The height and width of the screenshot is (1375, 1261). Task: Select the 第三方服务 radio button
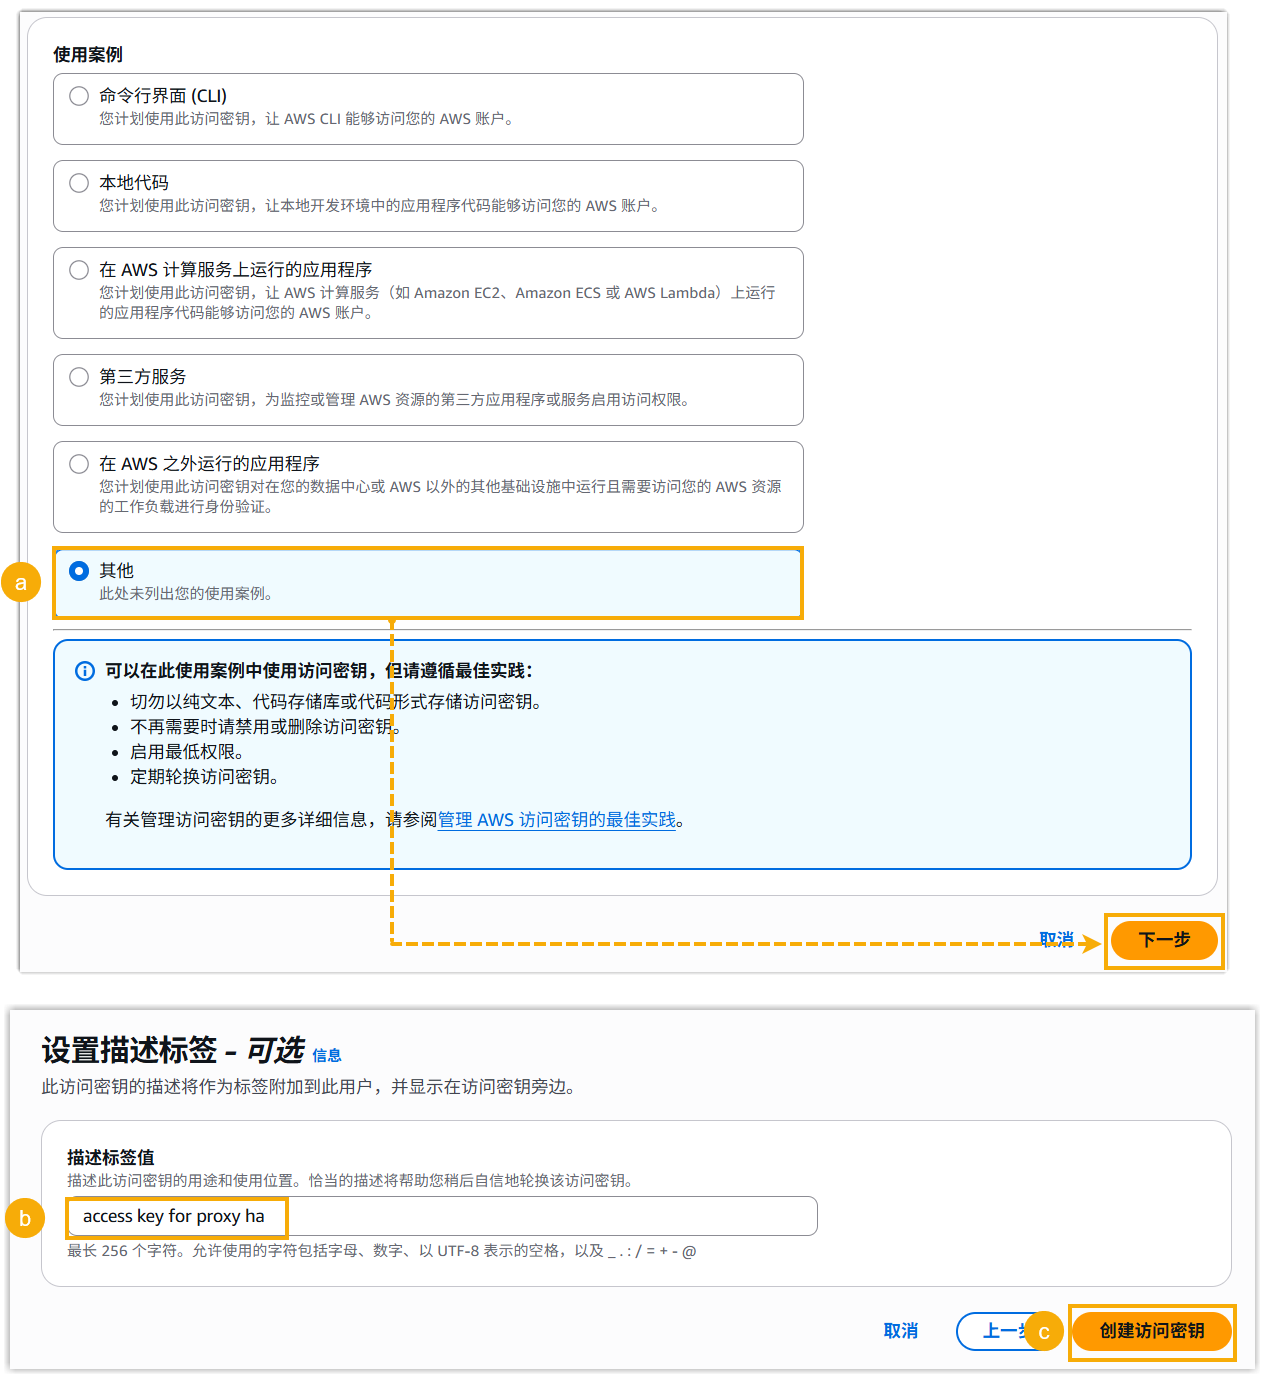pyautogui.click(x=79, y=377)
